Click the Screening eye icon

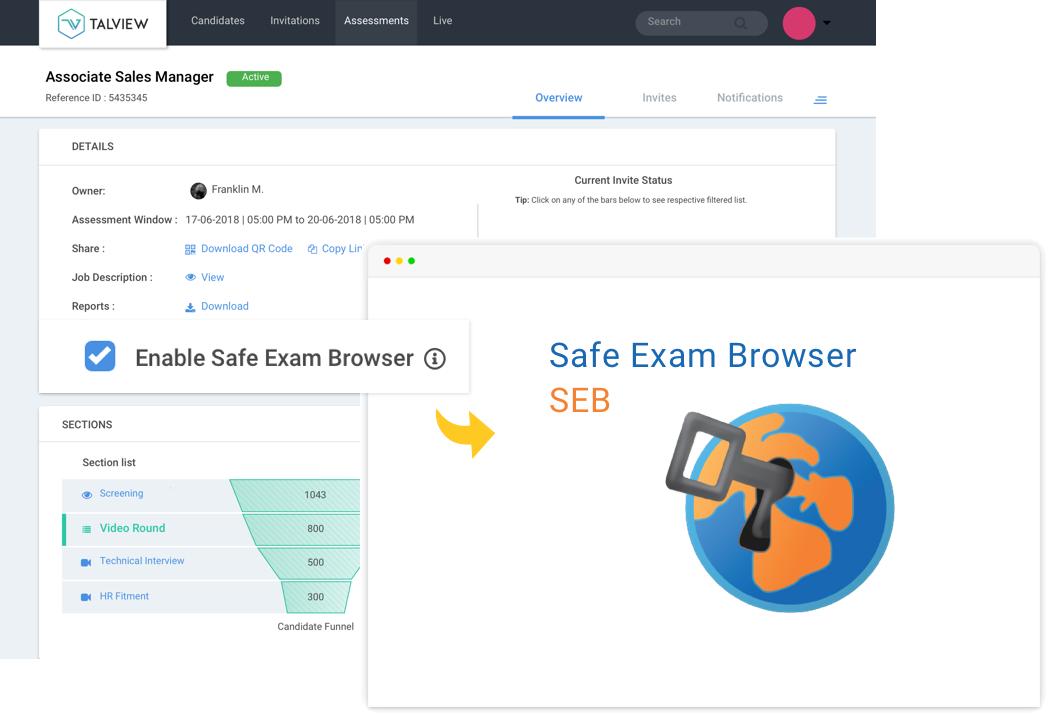click(x=87, y=495)
